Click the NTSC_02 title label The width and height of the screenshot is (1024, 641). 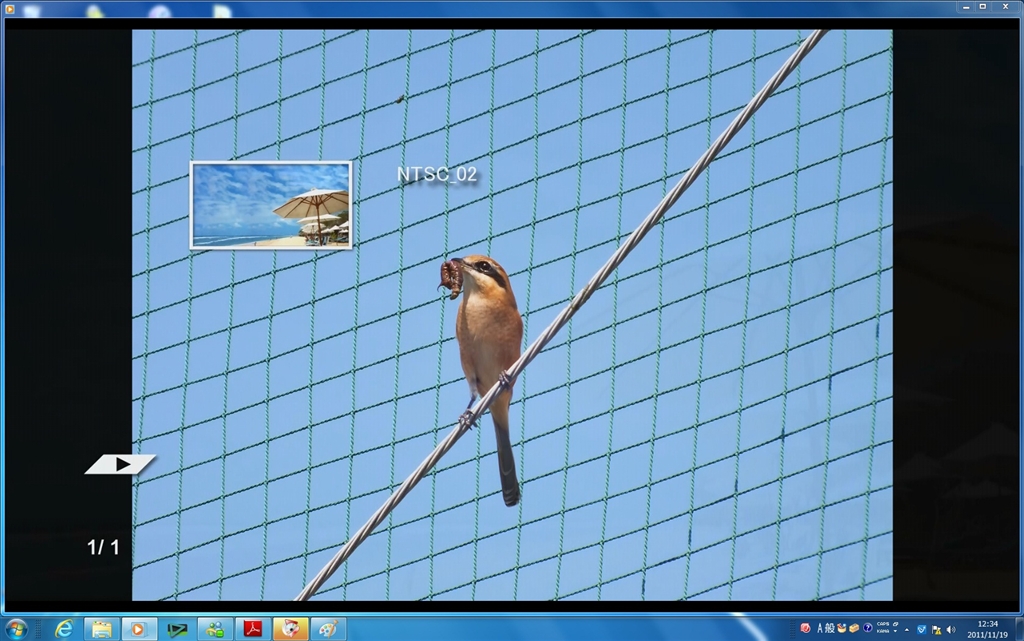[x=437, y=174]
